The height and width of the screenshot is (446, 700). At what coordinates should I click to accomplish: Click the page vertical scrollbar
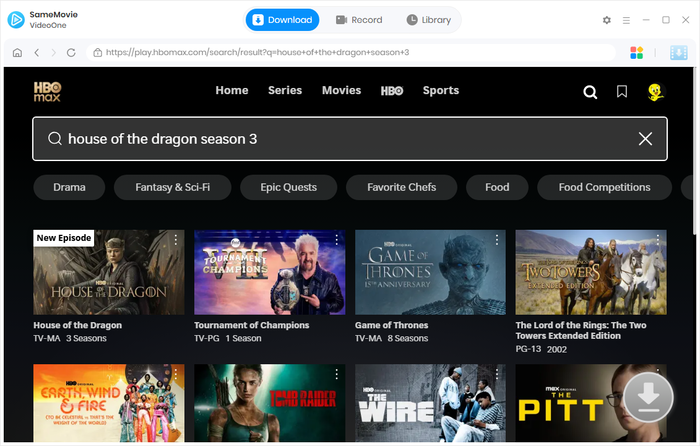pos(696,152)
